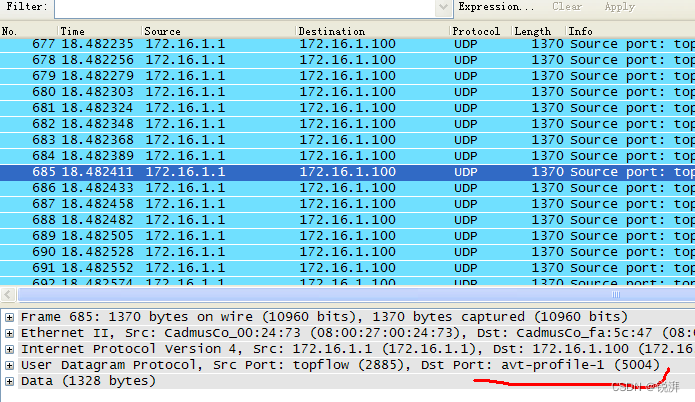Expand the User Datagram Protocol node
Screen dimensions: 695x402
[9, 365]
